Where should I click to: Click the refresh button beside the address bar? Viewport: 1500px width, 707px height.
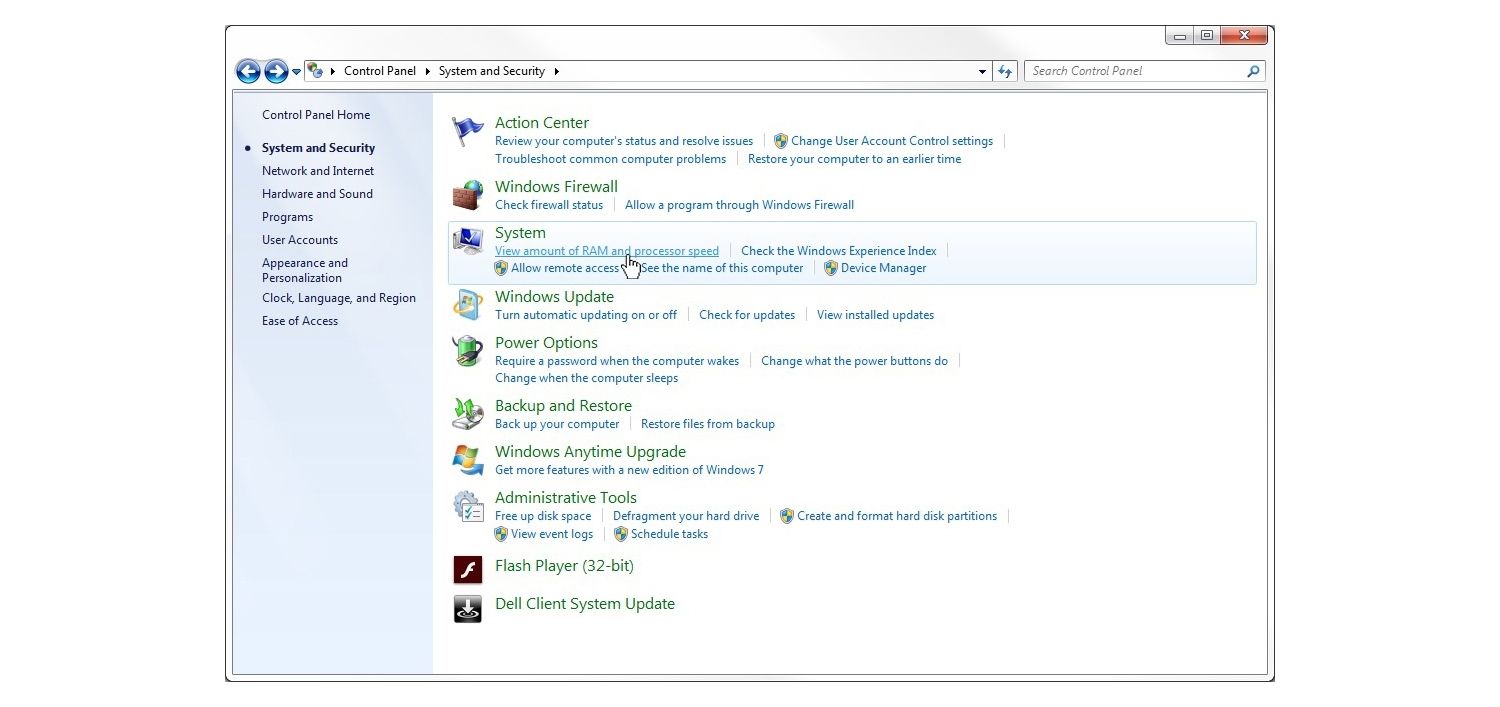[x=1005, y=71]
